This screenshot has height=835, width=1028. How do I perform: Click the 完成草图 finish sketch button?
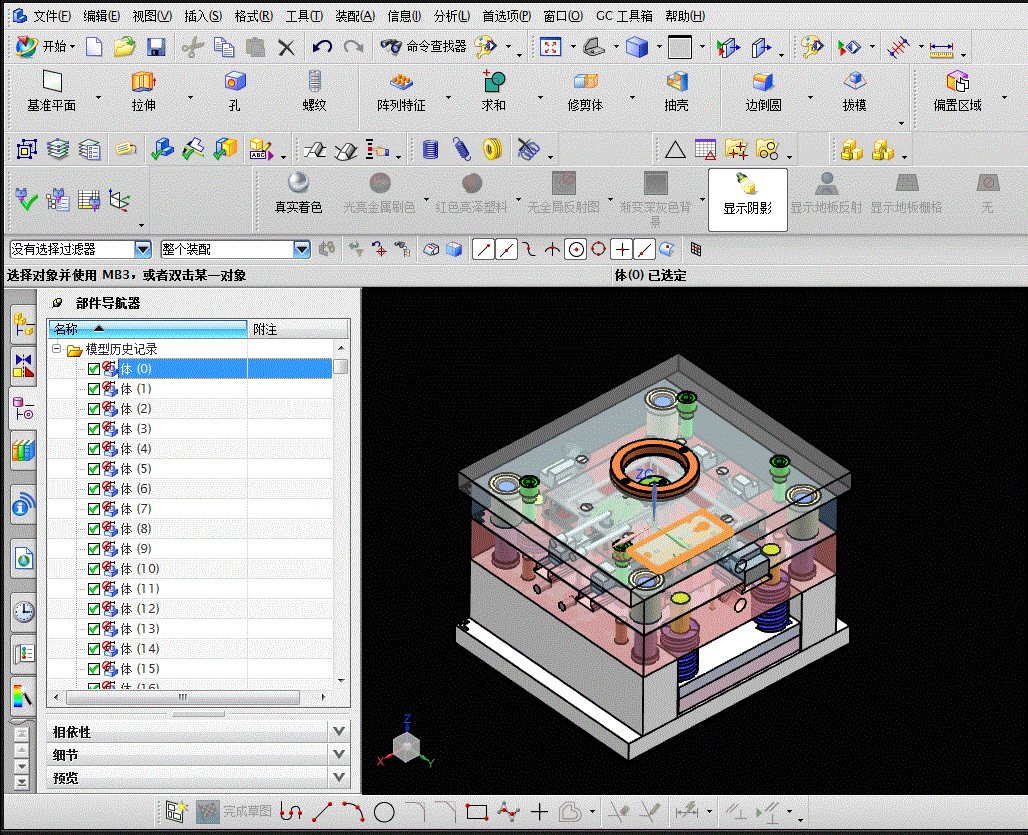(x=234, y=811)
